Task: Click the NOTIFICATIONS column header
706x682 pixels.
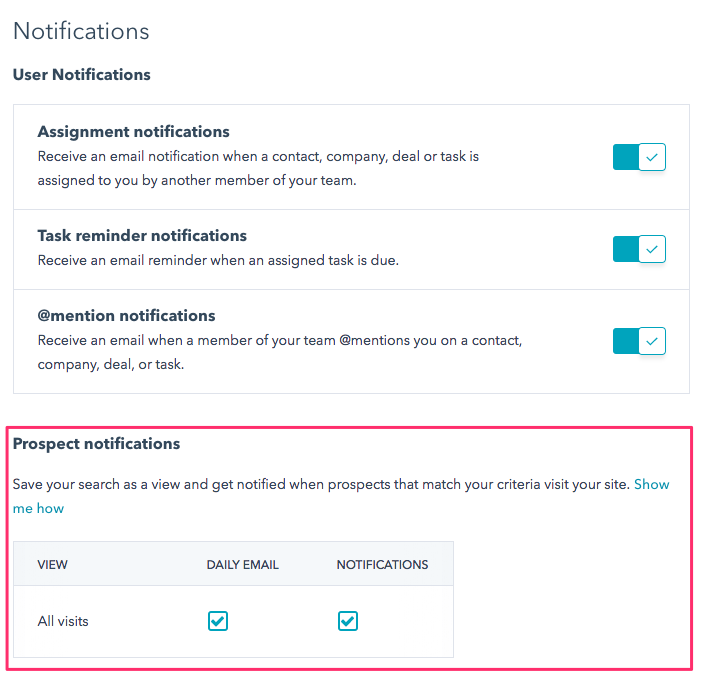Action: tap(382, 564)
